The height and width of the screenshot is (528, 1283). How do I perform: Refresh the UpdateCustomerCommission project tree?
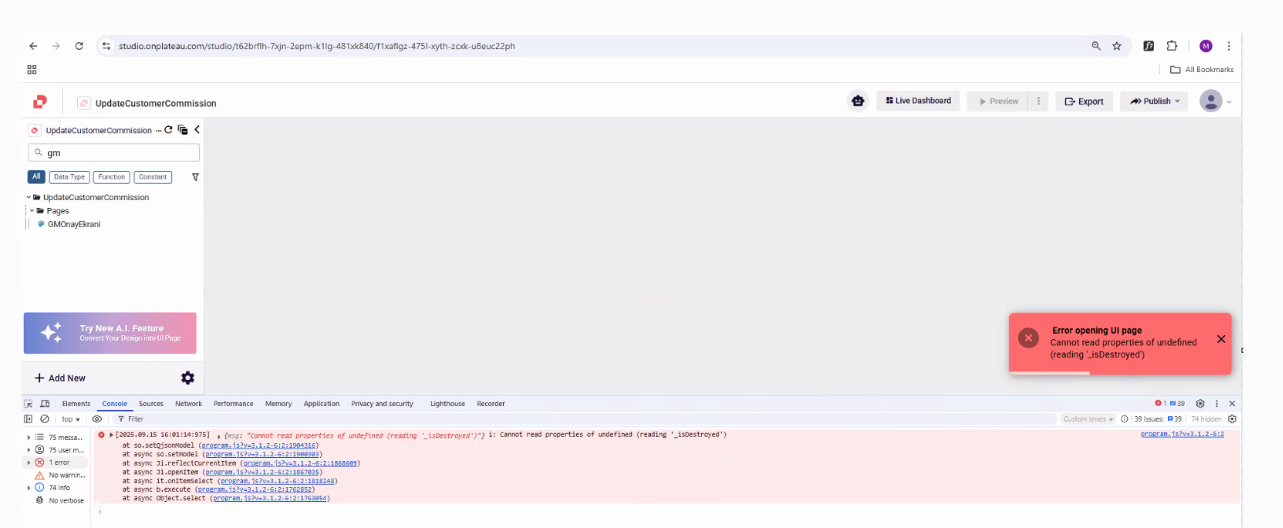[x=168, y=130]
